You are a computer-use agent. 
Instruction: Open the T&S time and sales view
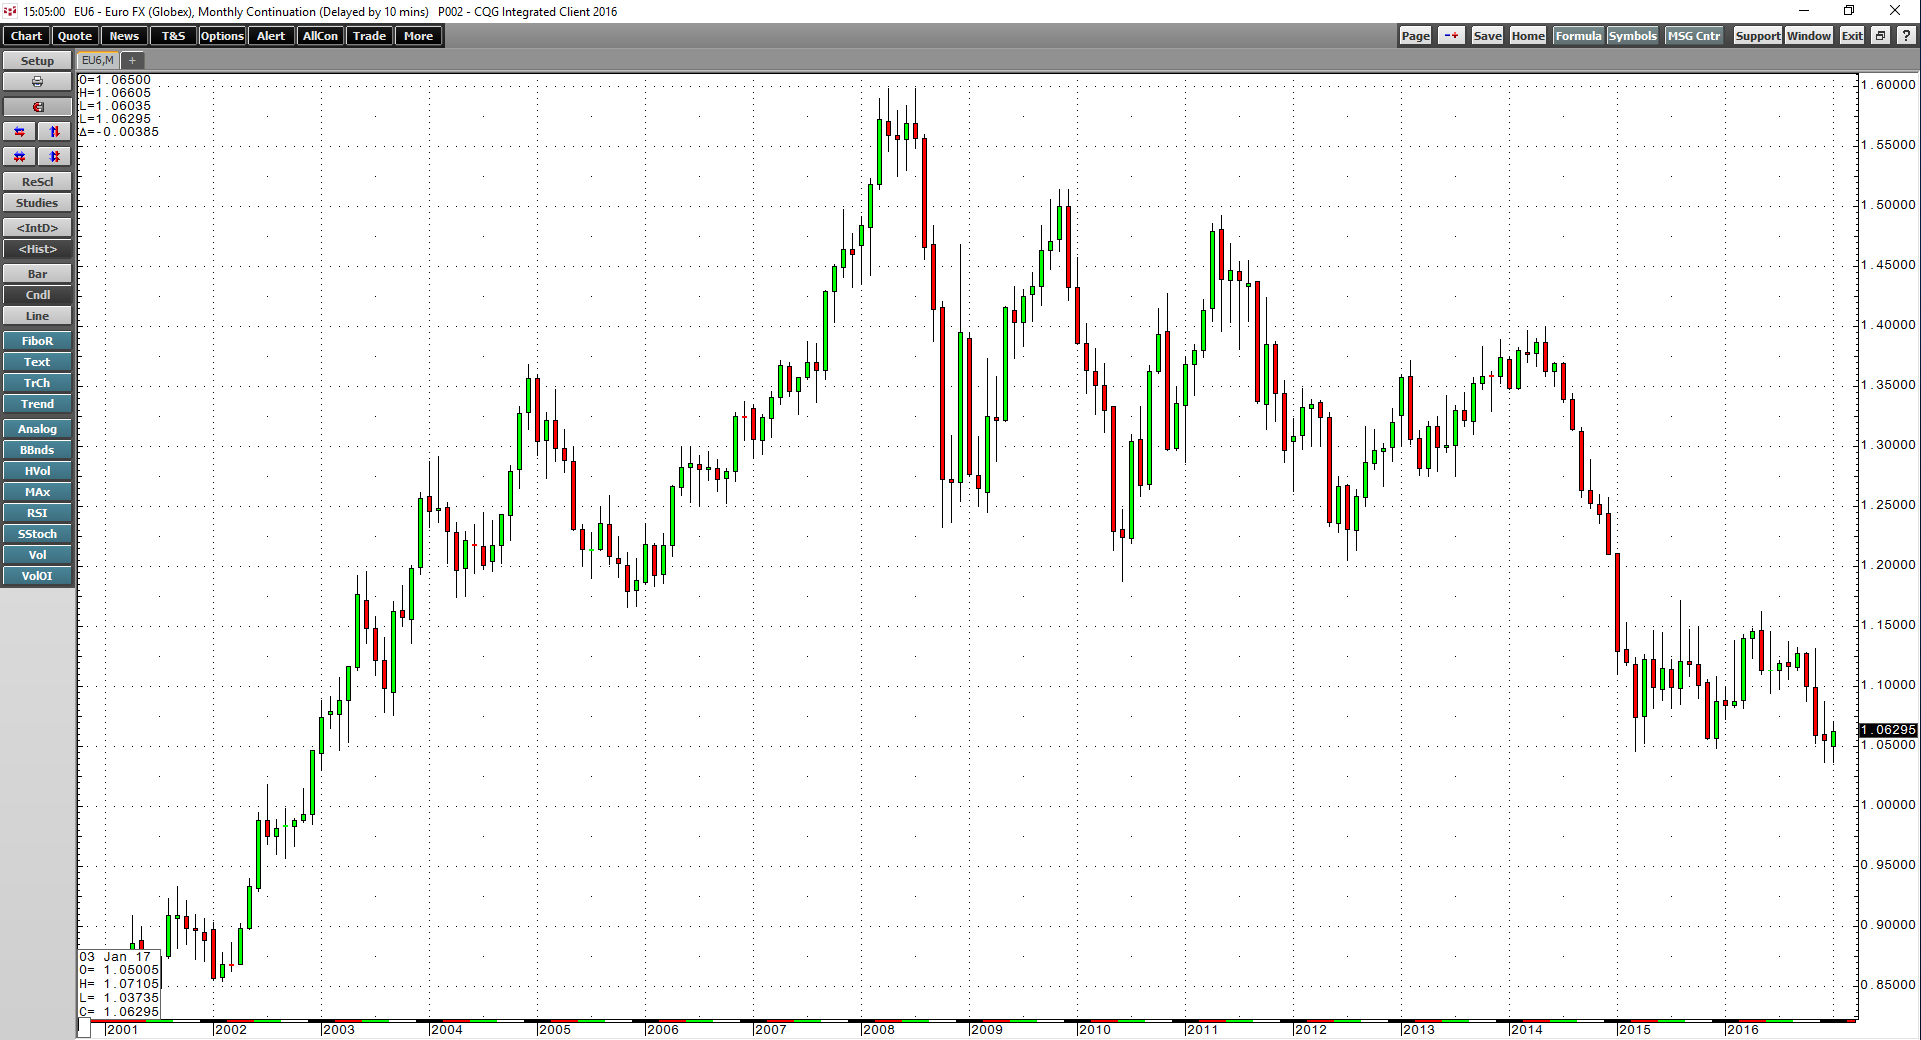(x=173, y=36)
